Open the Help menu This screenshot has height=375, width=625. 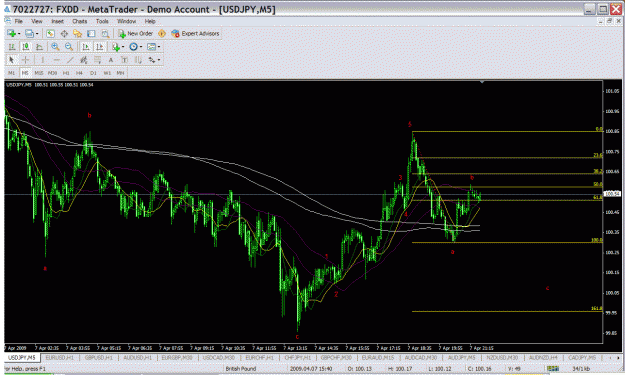(150, 21)
